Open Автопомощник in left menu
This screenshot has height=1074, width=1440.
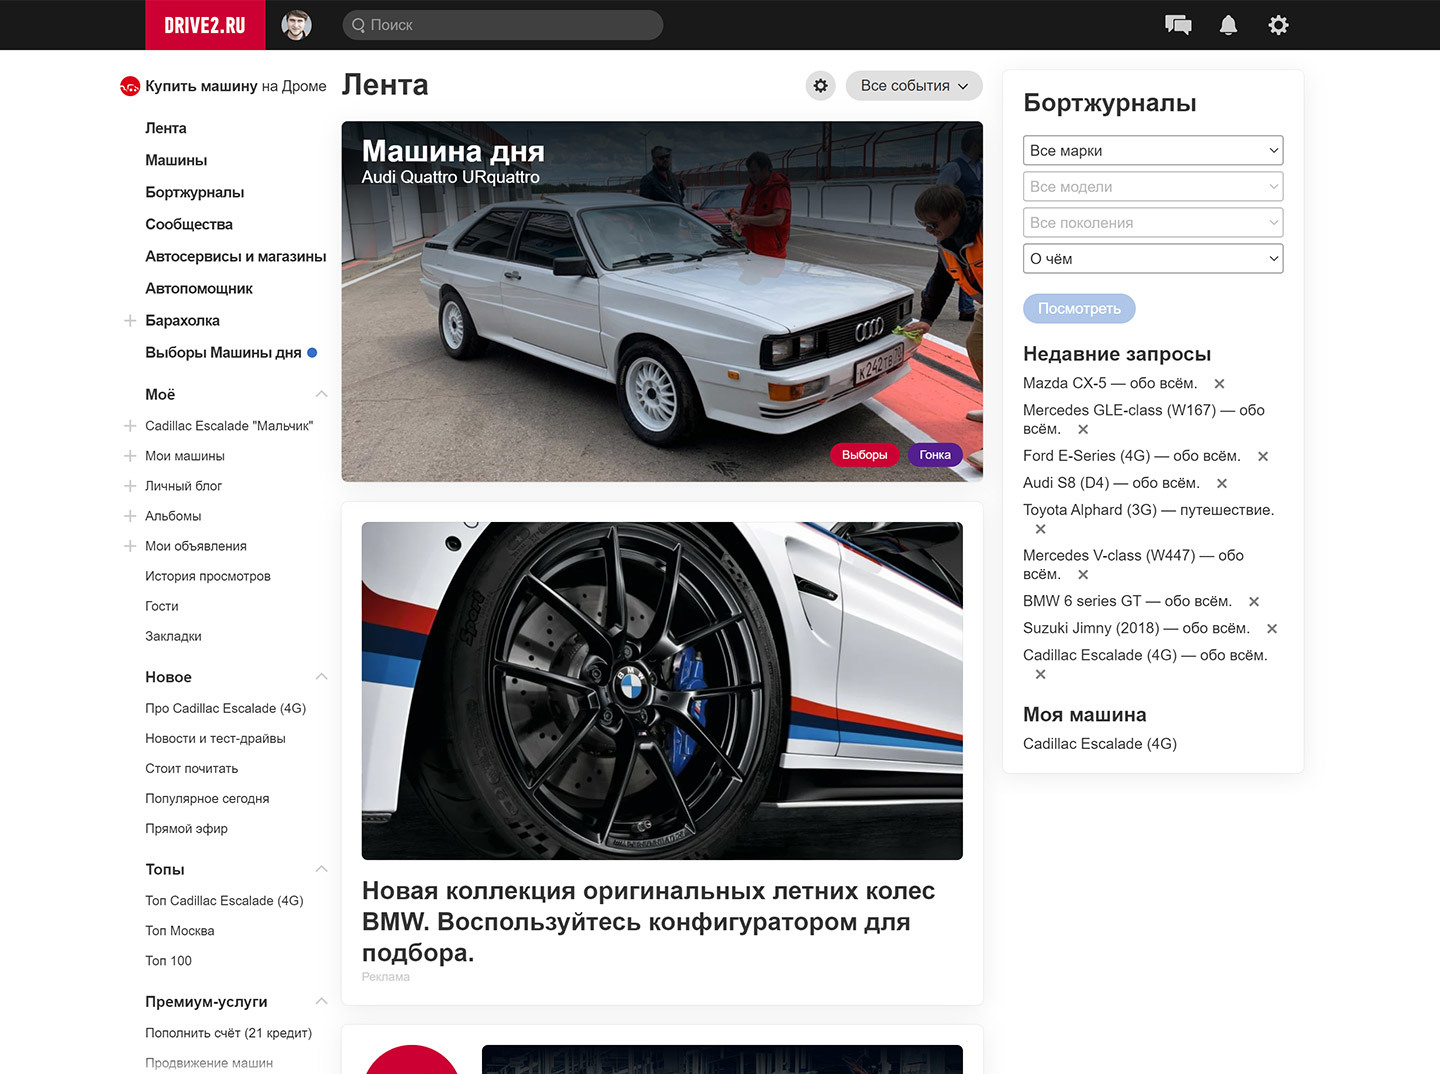(x=199, y=288)
